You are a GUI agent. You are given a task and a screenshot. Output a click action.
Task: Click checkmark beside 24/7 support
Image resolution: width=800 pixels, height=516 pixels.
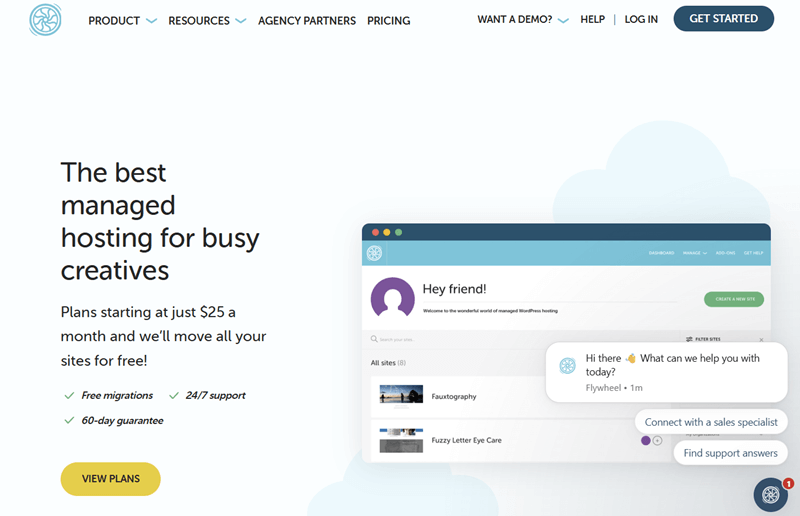click(x=174, y=396)
